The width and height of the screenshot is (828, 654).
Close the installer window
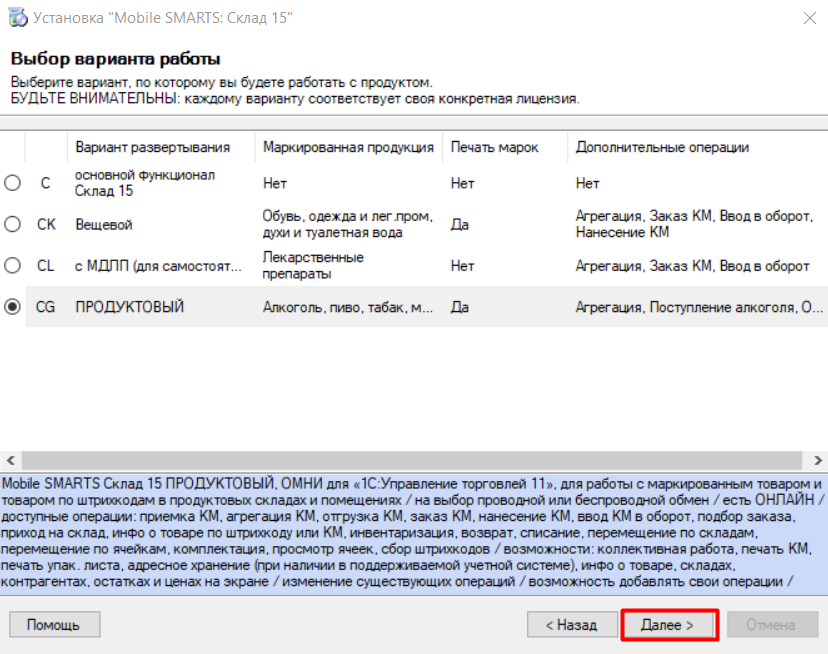coord(806,18)
